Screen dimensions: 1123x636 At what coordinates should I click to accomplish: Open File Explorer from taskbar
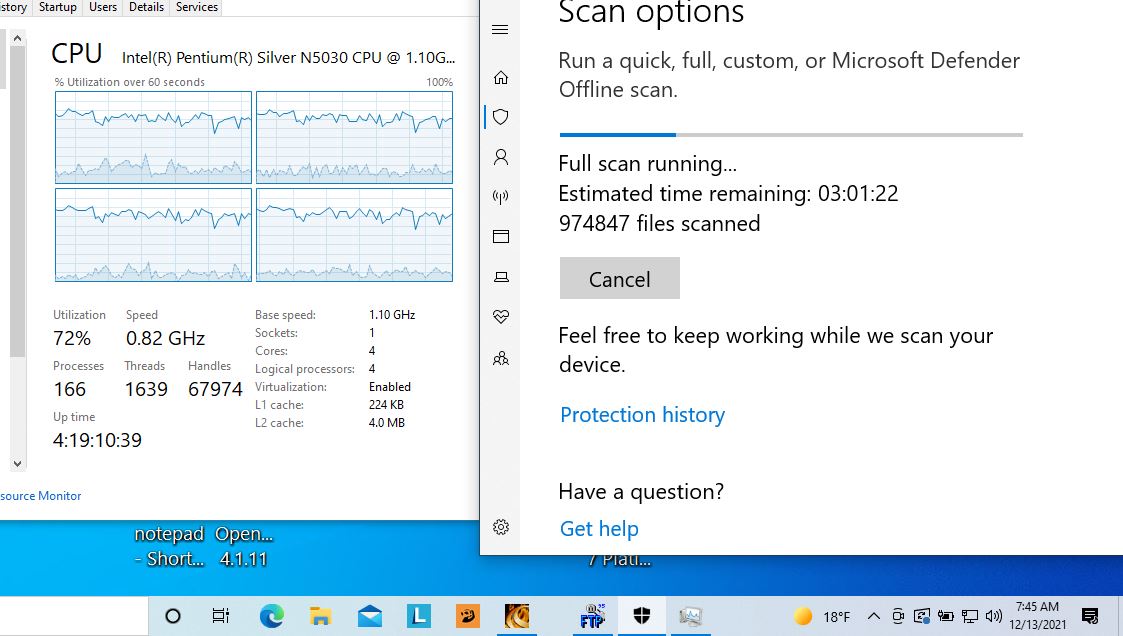point(320,616)
